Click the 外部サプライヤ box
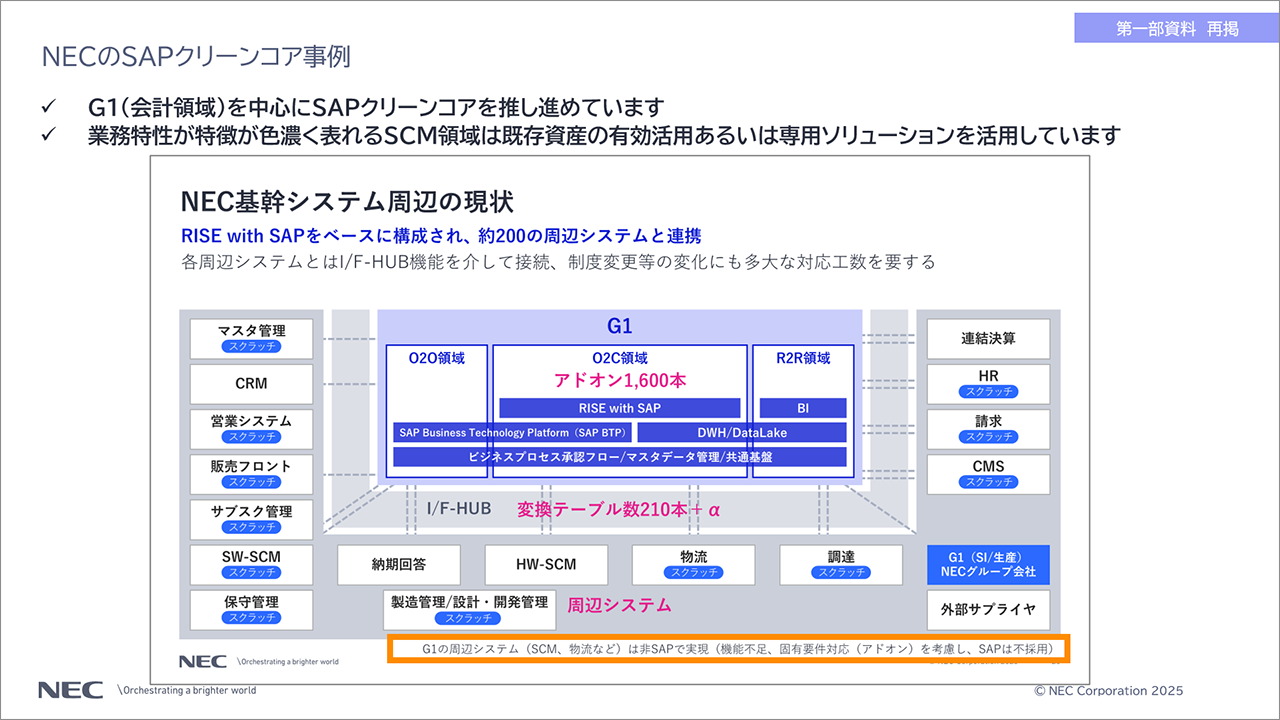 click(988, 610)
